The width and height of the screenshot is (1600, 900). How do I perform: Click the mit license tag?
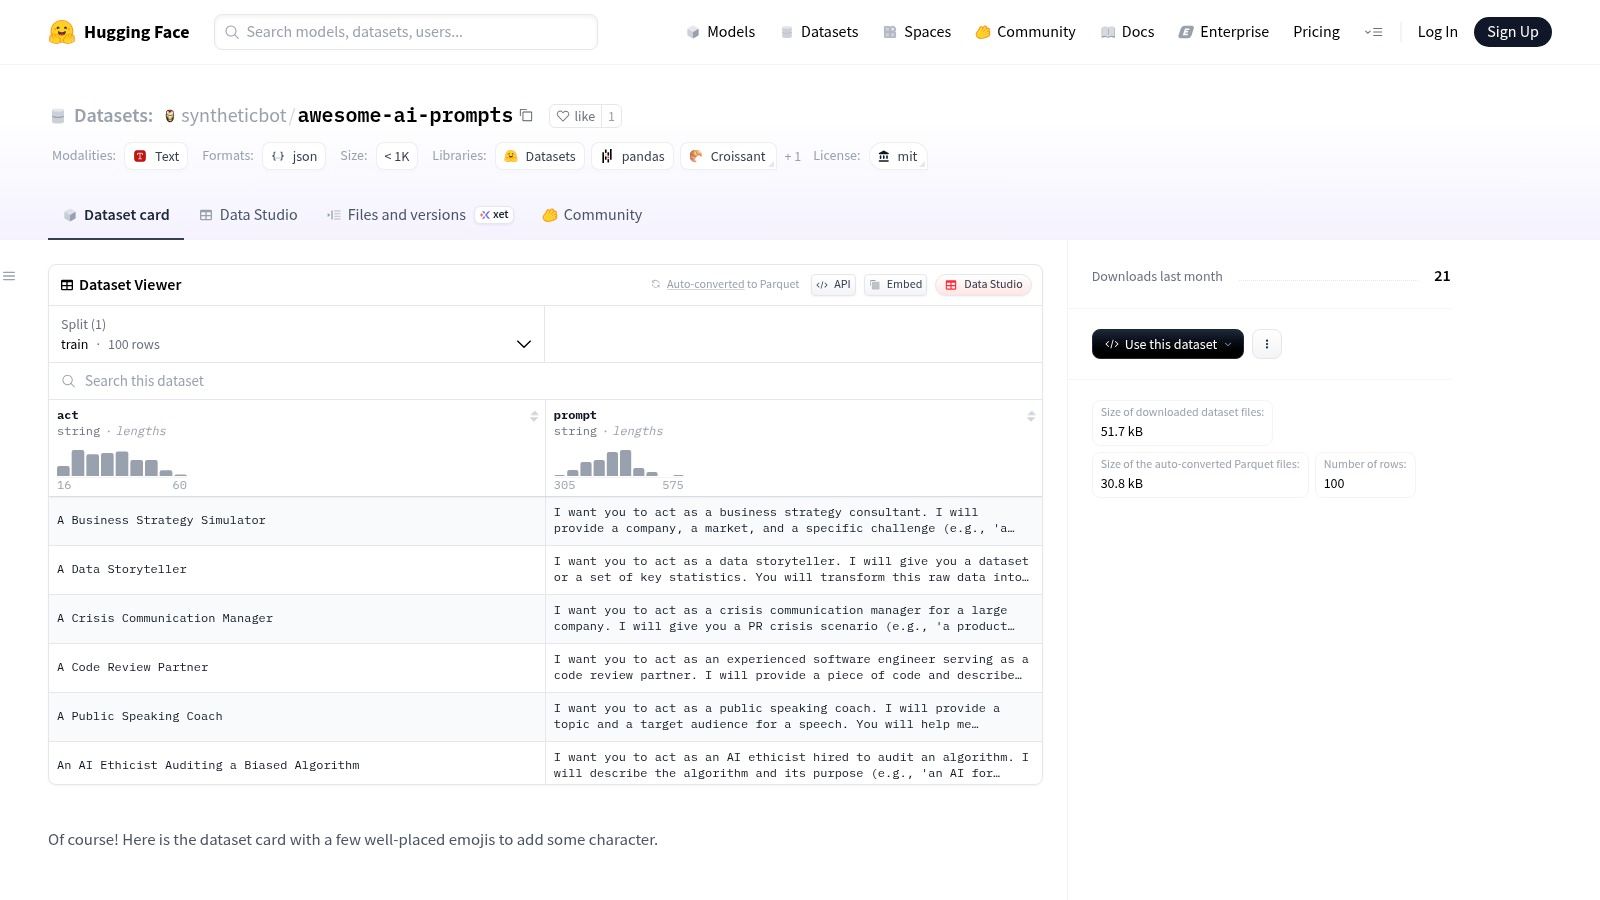[x=897, y=156]
